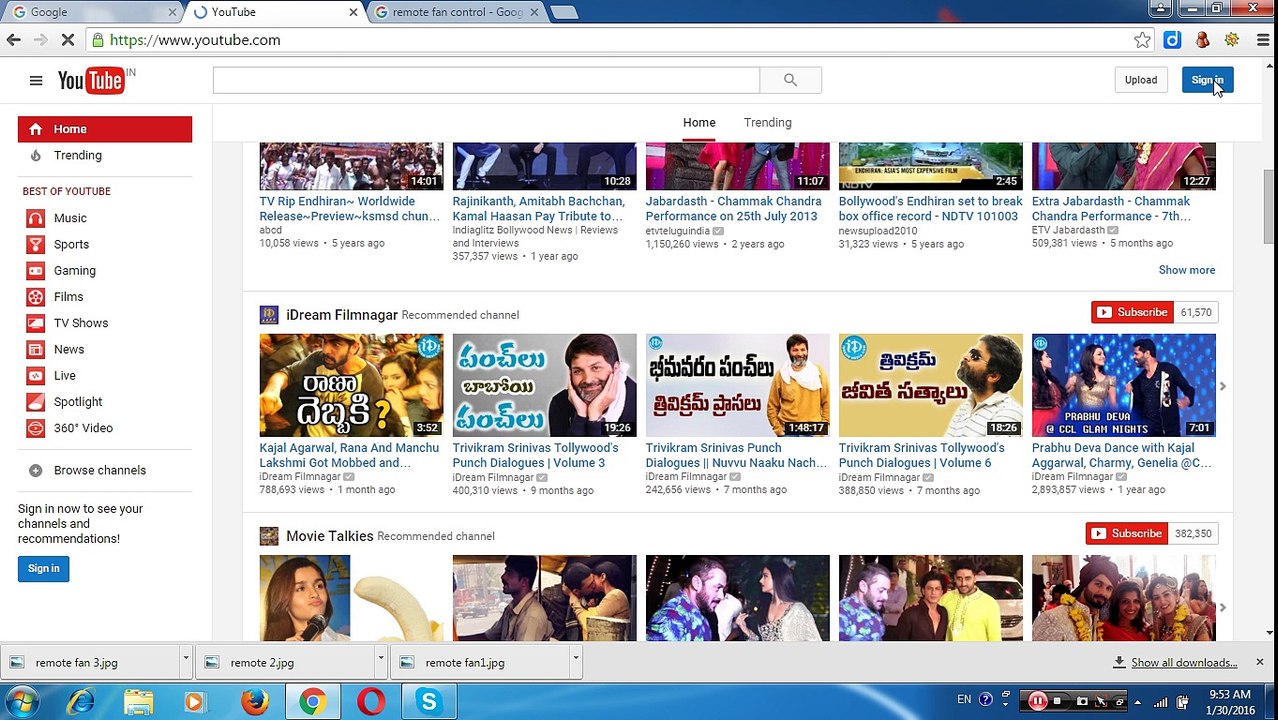Open newsupload2010 channel link
The image size is (1278, 720).
click(x=877, y=230)
